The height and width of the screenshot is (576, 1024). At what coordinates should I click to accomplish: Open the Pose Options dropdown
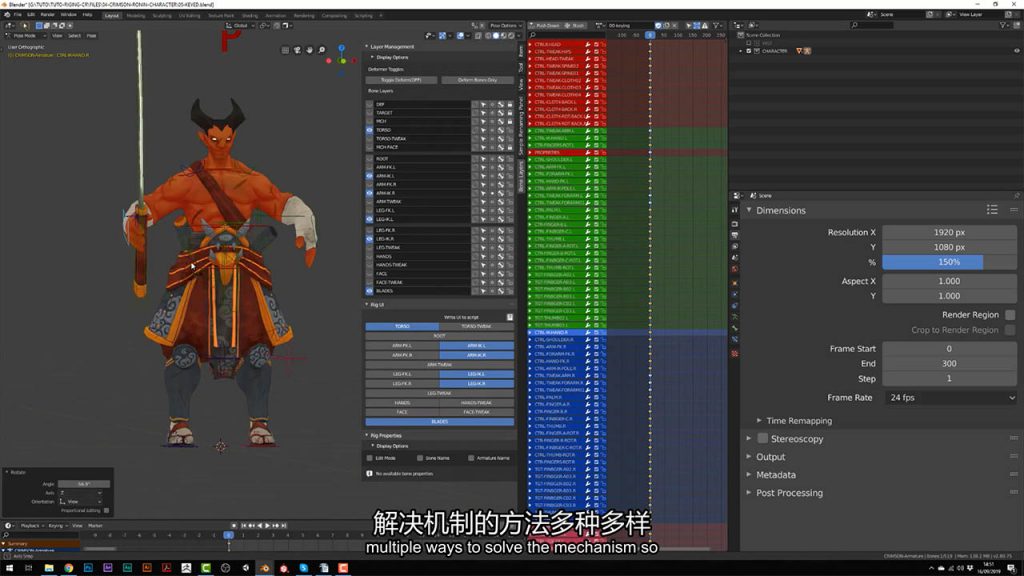[x=504, y=25]
